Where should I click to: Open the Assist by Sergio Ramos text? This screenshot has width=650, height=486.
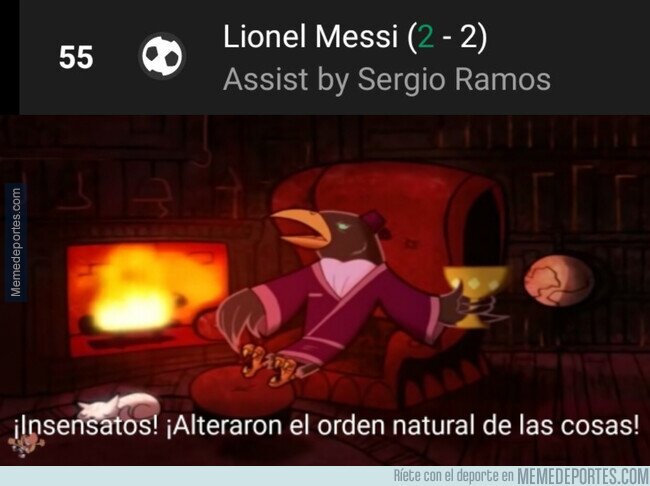[x=387, y=79]
